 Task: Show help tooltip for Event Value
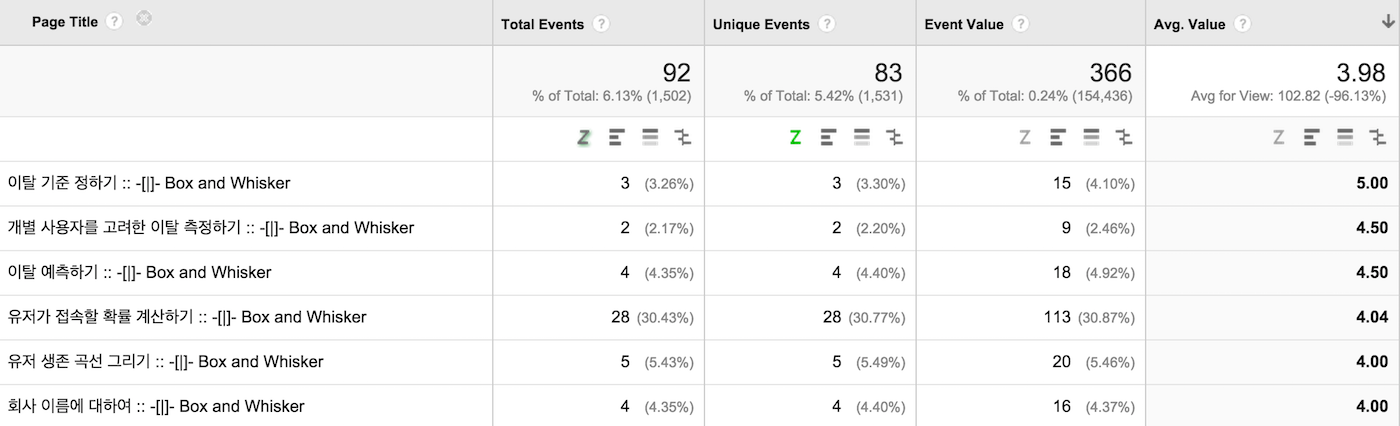(1021, 24)
